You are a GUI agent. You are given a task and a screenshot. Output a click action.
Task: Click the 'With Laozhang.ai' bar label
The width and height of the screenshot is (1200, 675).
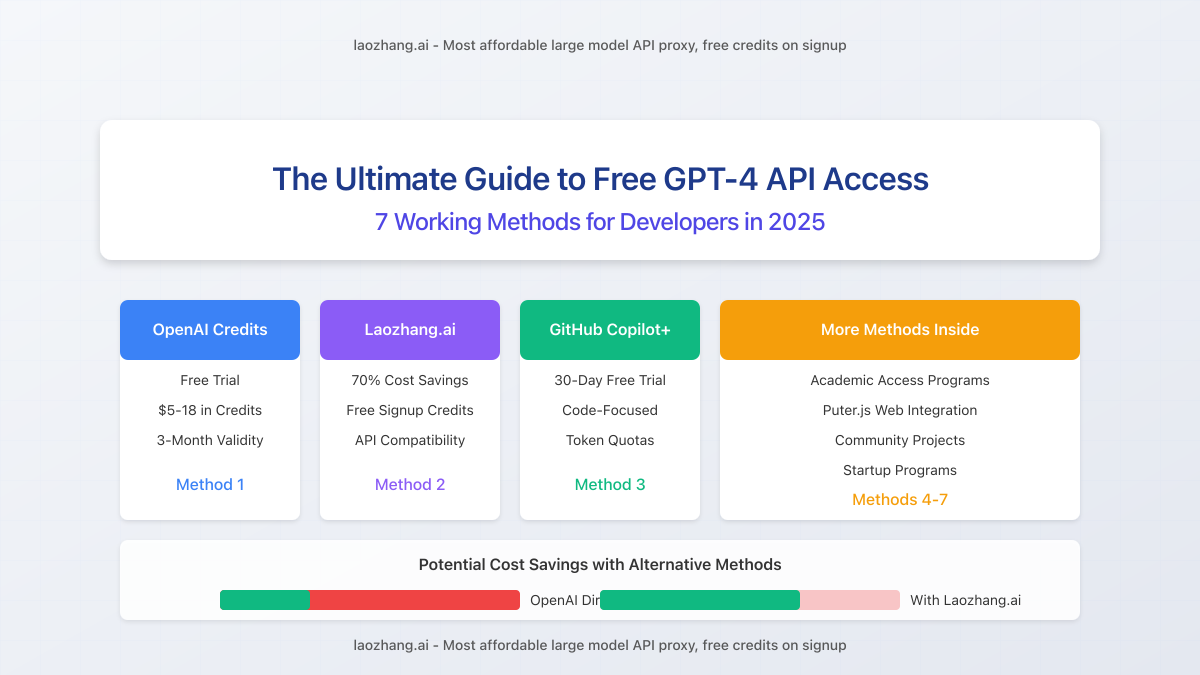tap(966, 601)
